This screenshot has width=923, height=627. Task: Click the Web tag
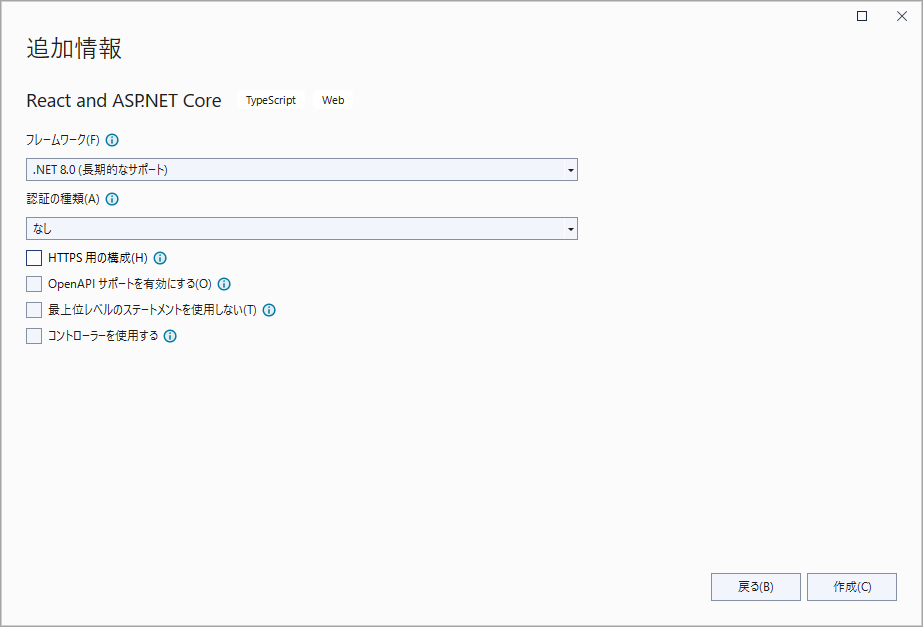pyautogui.click(x=333, y=100)
